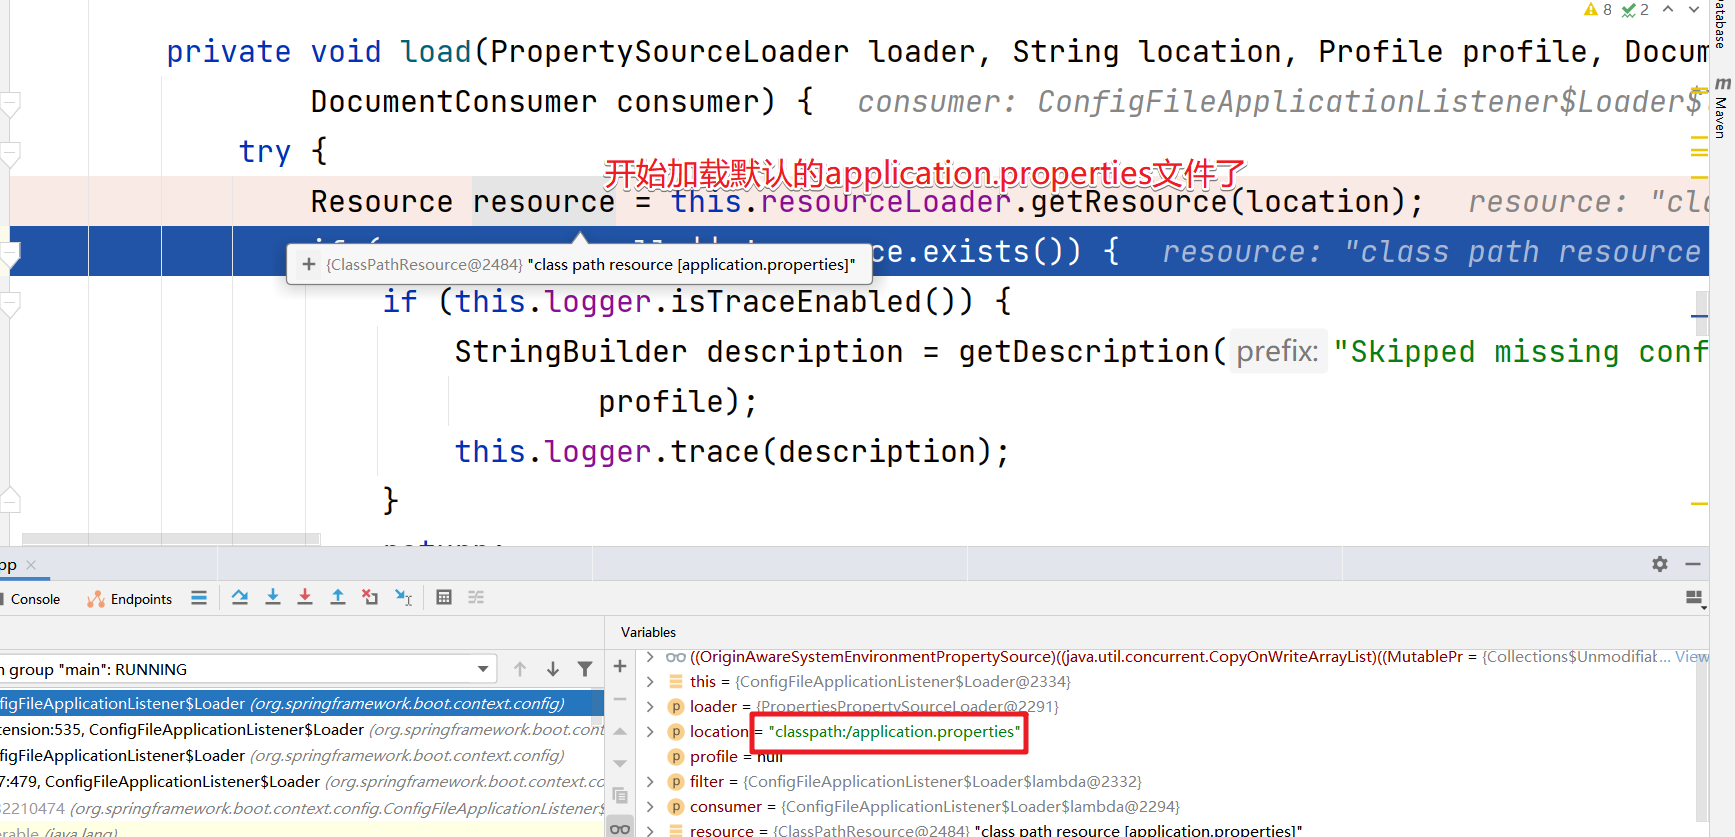This screenshot has width=1735, height=837.
Task: Expand the 'location' variable node
Action: [x=650, y=732]
